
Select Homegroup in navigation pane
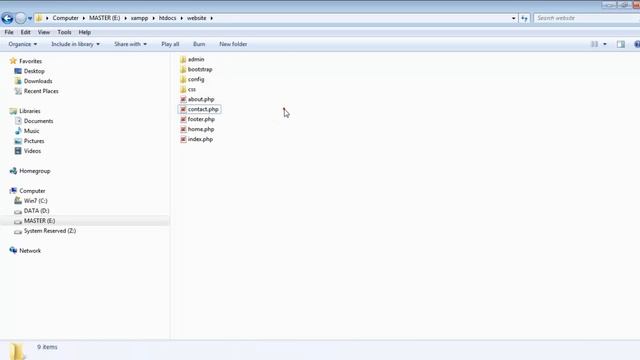click(x=35, y=171)
